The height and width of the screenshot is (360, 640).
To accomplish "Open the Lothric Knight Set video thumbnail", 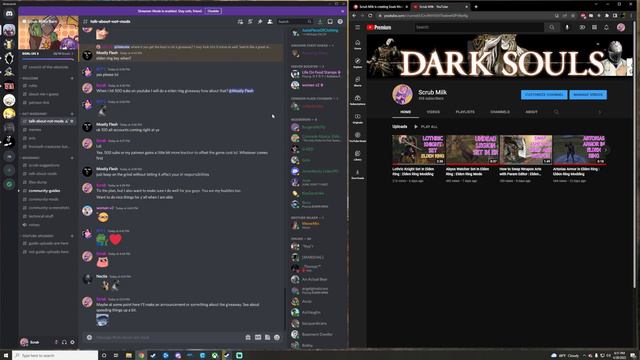I will tap(418, 150).
